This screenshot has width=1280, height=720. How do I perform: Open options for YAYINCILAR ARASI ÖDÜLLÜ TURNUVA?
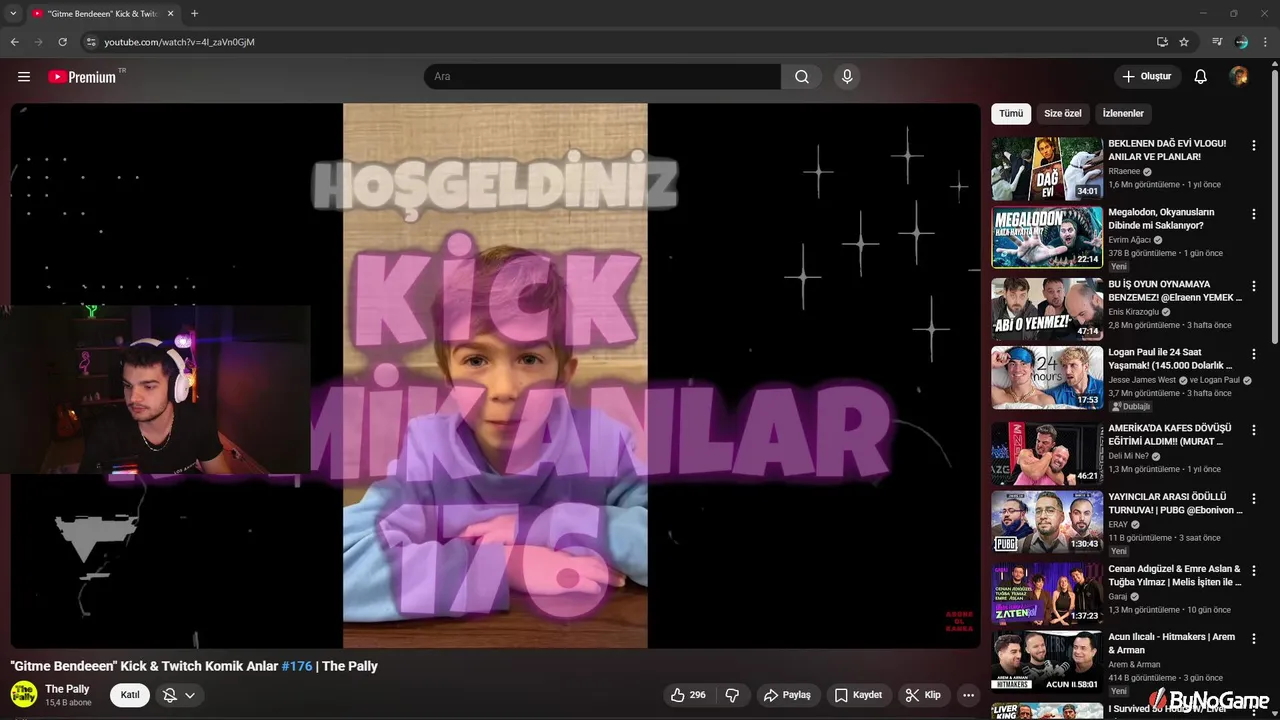point(1253,498)
